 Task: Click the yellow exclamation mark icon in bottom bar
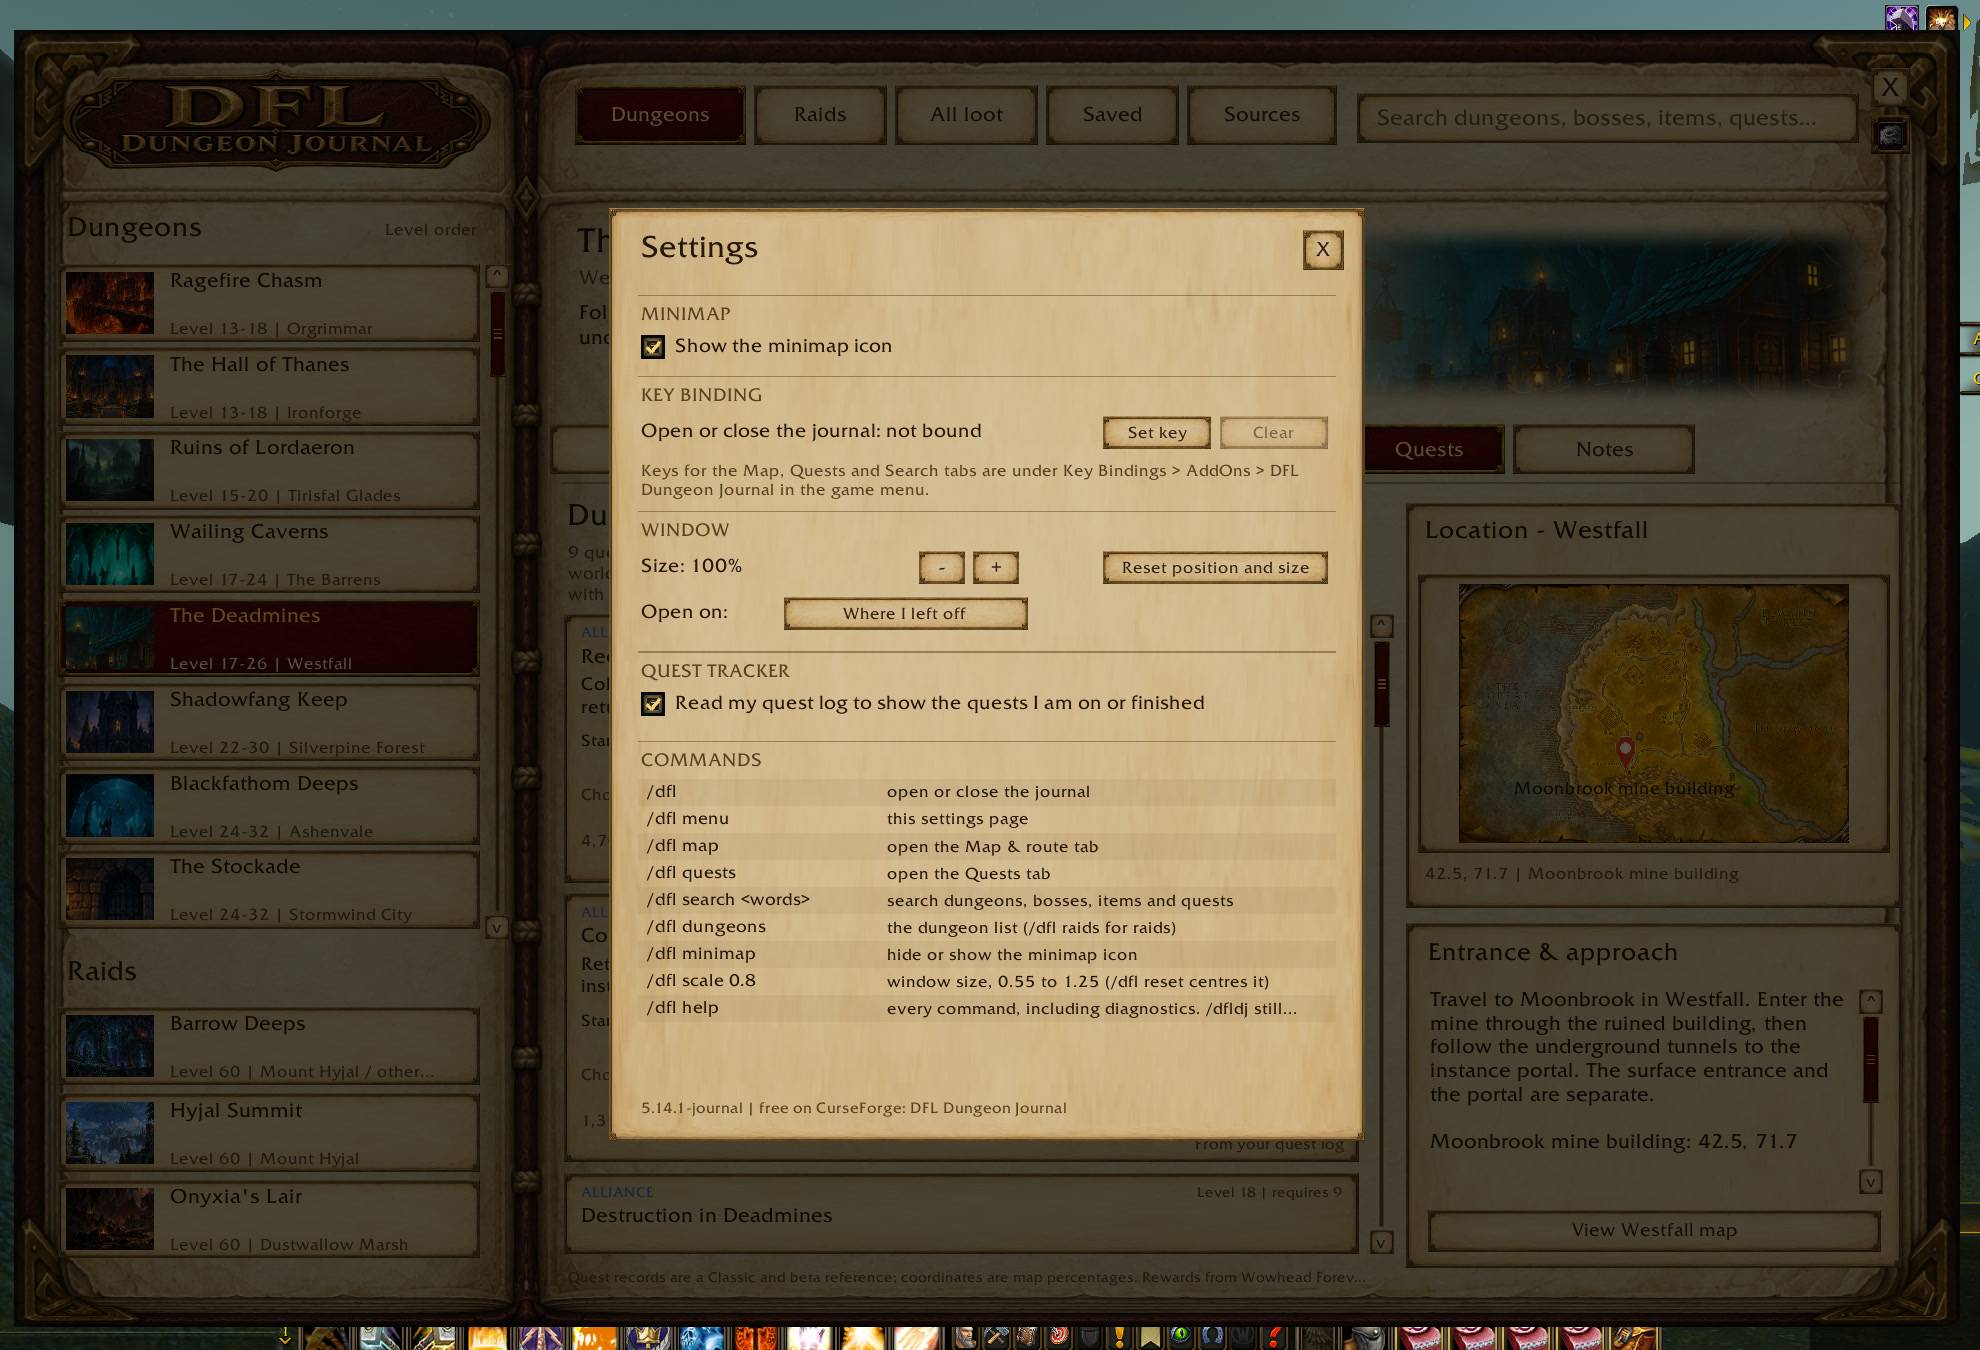point(1119,1337)
